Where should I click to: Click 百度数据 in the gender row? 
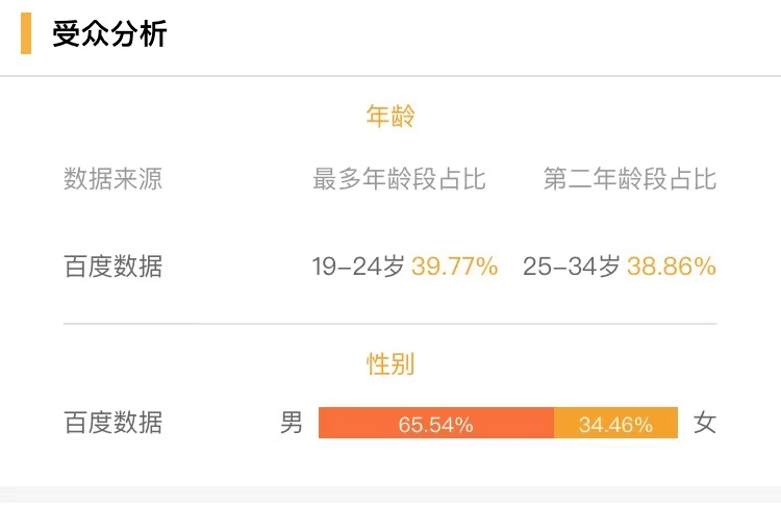113,422
